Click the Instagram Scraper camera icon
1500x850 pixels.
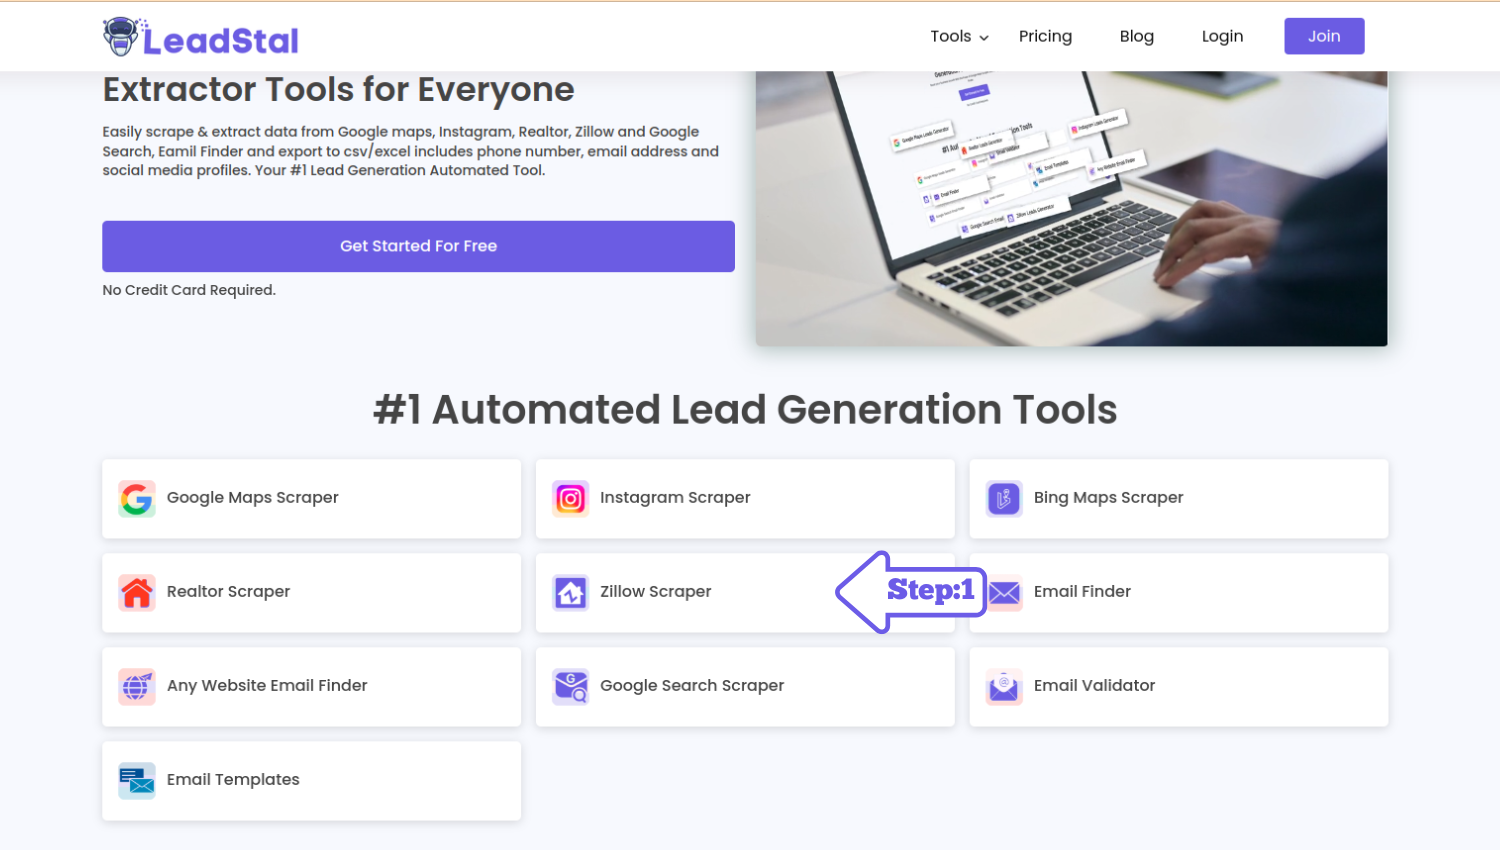click(571, 498)
